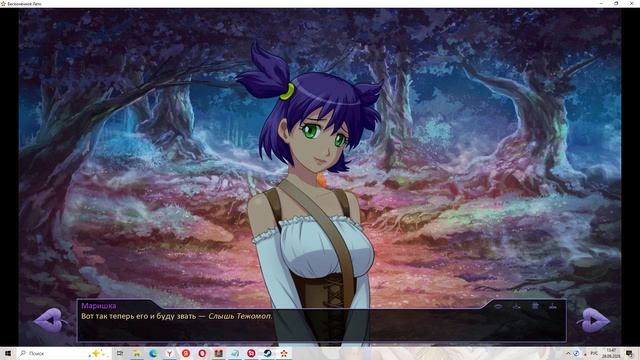Click the speaker name Маришка
The height and width of the screenshot is (360, 640).
tap(98, 305)
